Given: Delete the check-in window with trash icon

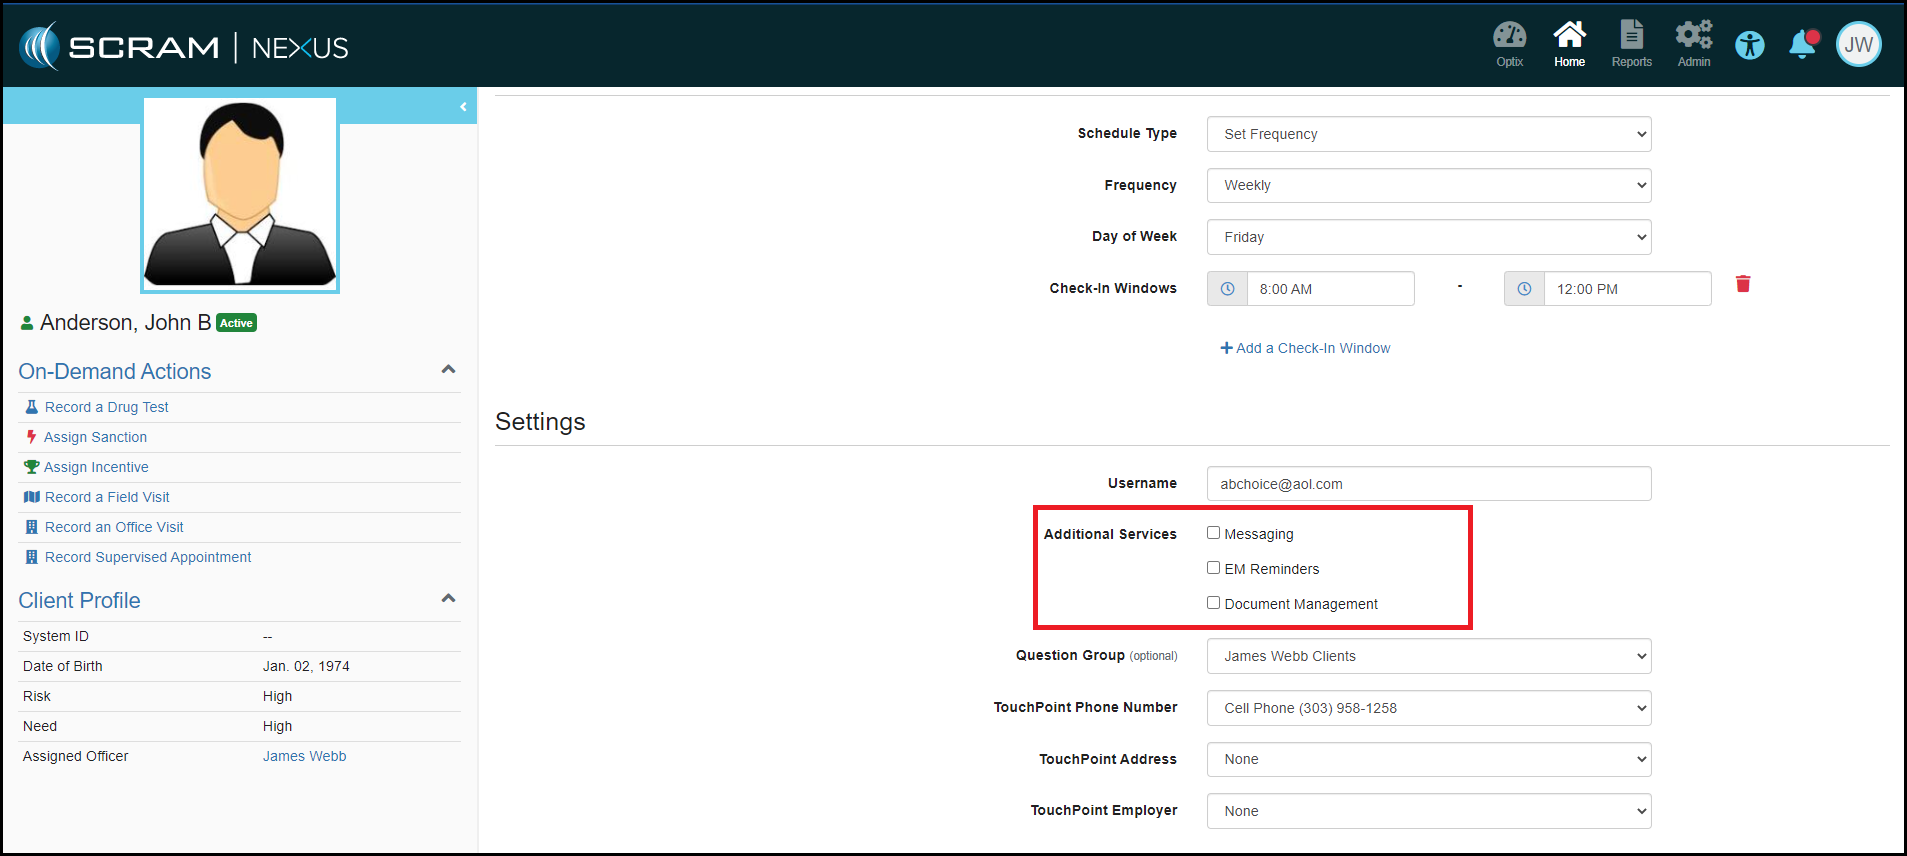Looking at the screenshot, I should click(1743, 284).
